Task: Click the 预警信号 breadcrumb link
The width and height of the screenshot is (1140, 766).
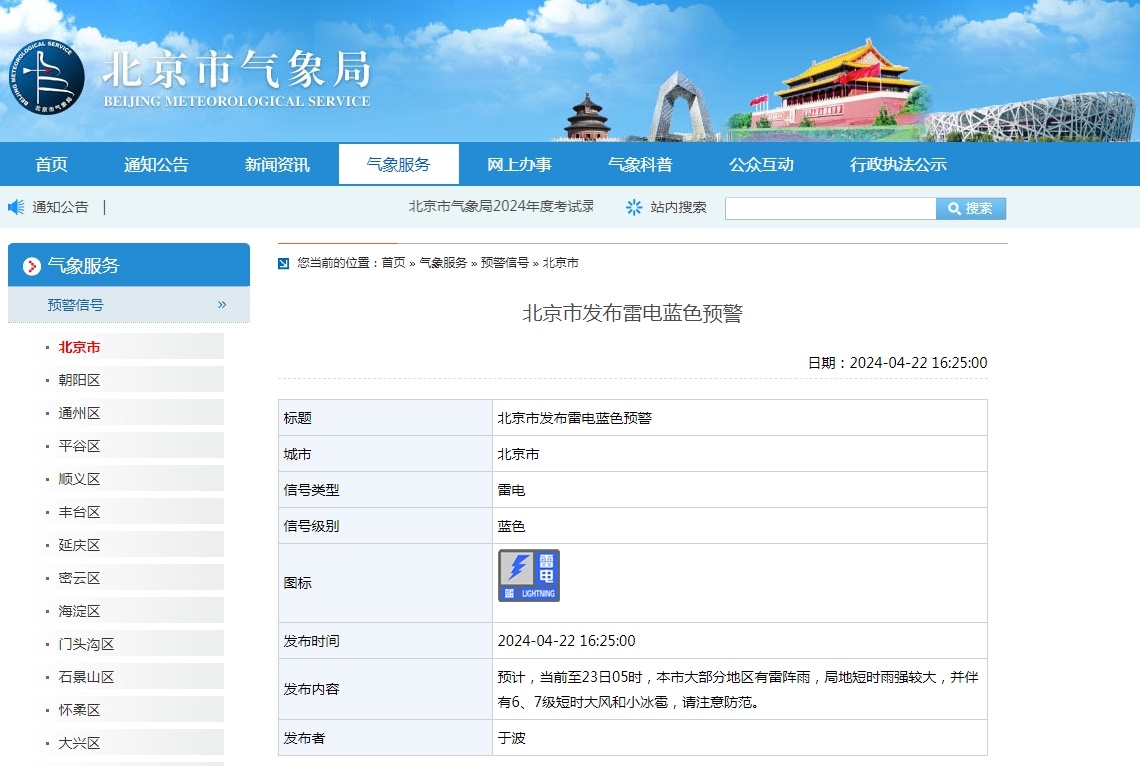Action: 505,263
